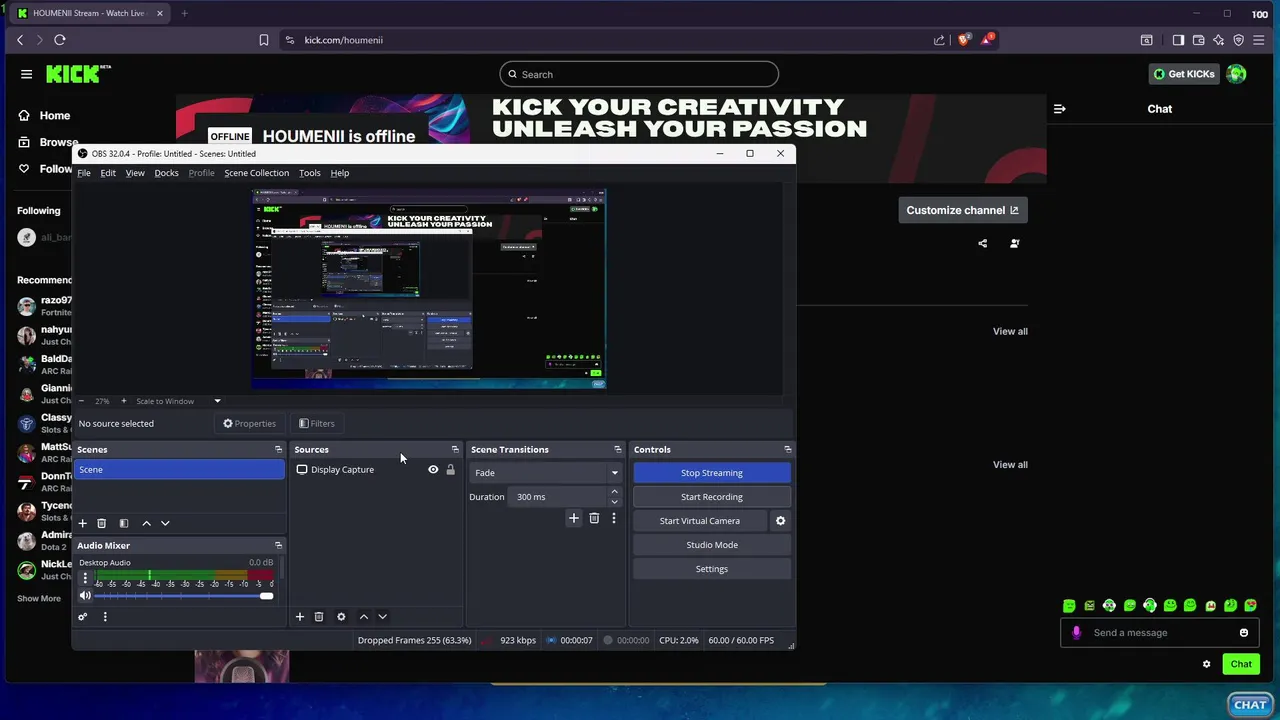Screen dimensions: 1280x720
Task: Select Scene item in Scenes list
Action: click(180, 470)
